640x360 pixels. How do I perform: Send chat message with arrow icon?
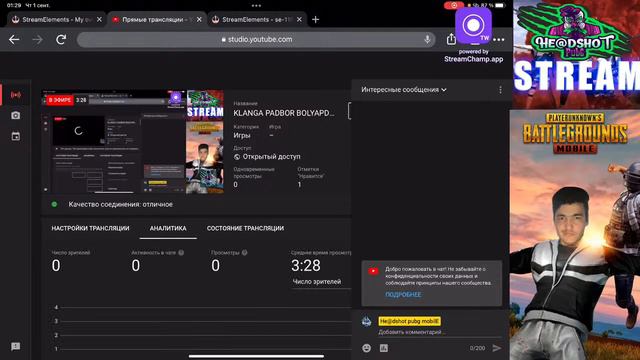pos(496,348)
